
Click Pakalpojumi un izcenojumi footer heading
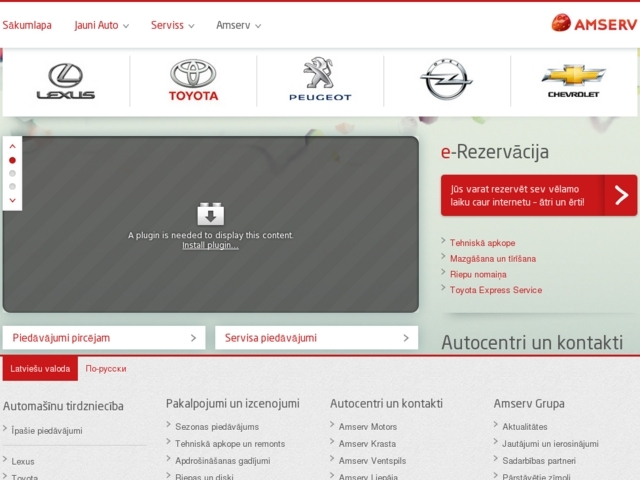click(x=233, y=404)
